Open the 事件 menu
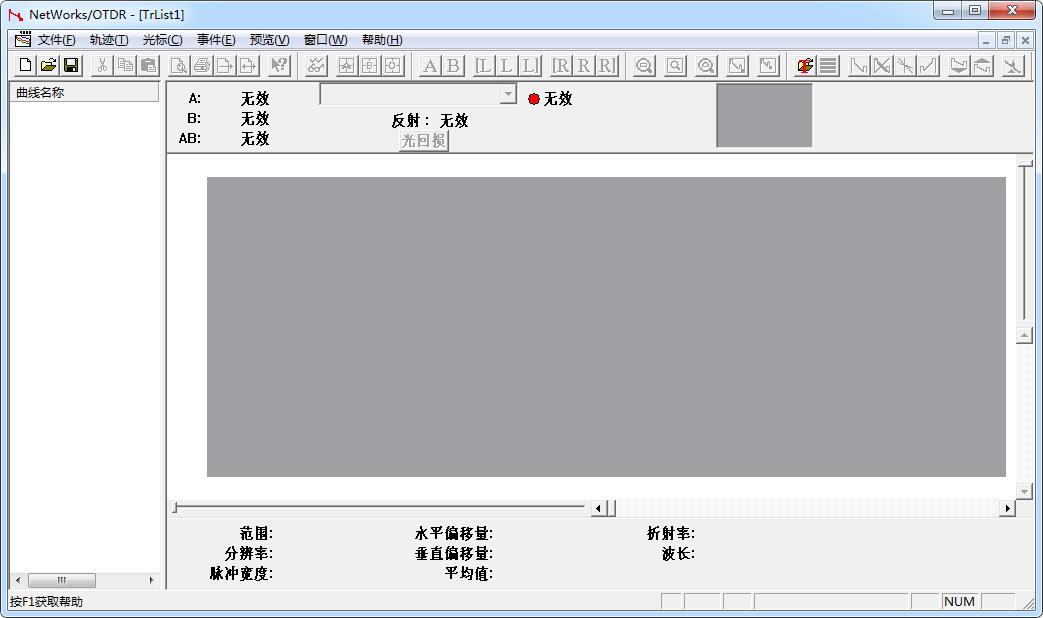 (x=216, y=40)
